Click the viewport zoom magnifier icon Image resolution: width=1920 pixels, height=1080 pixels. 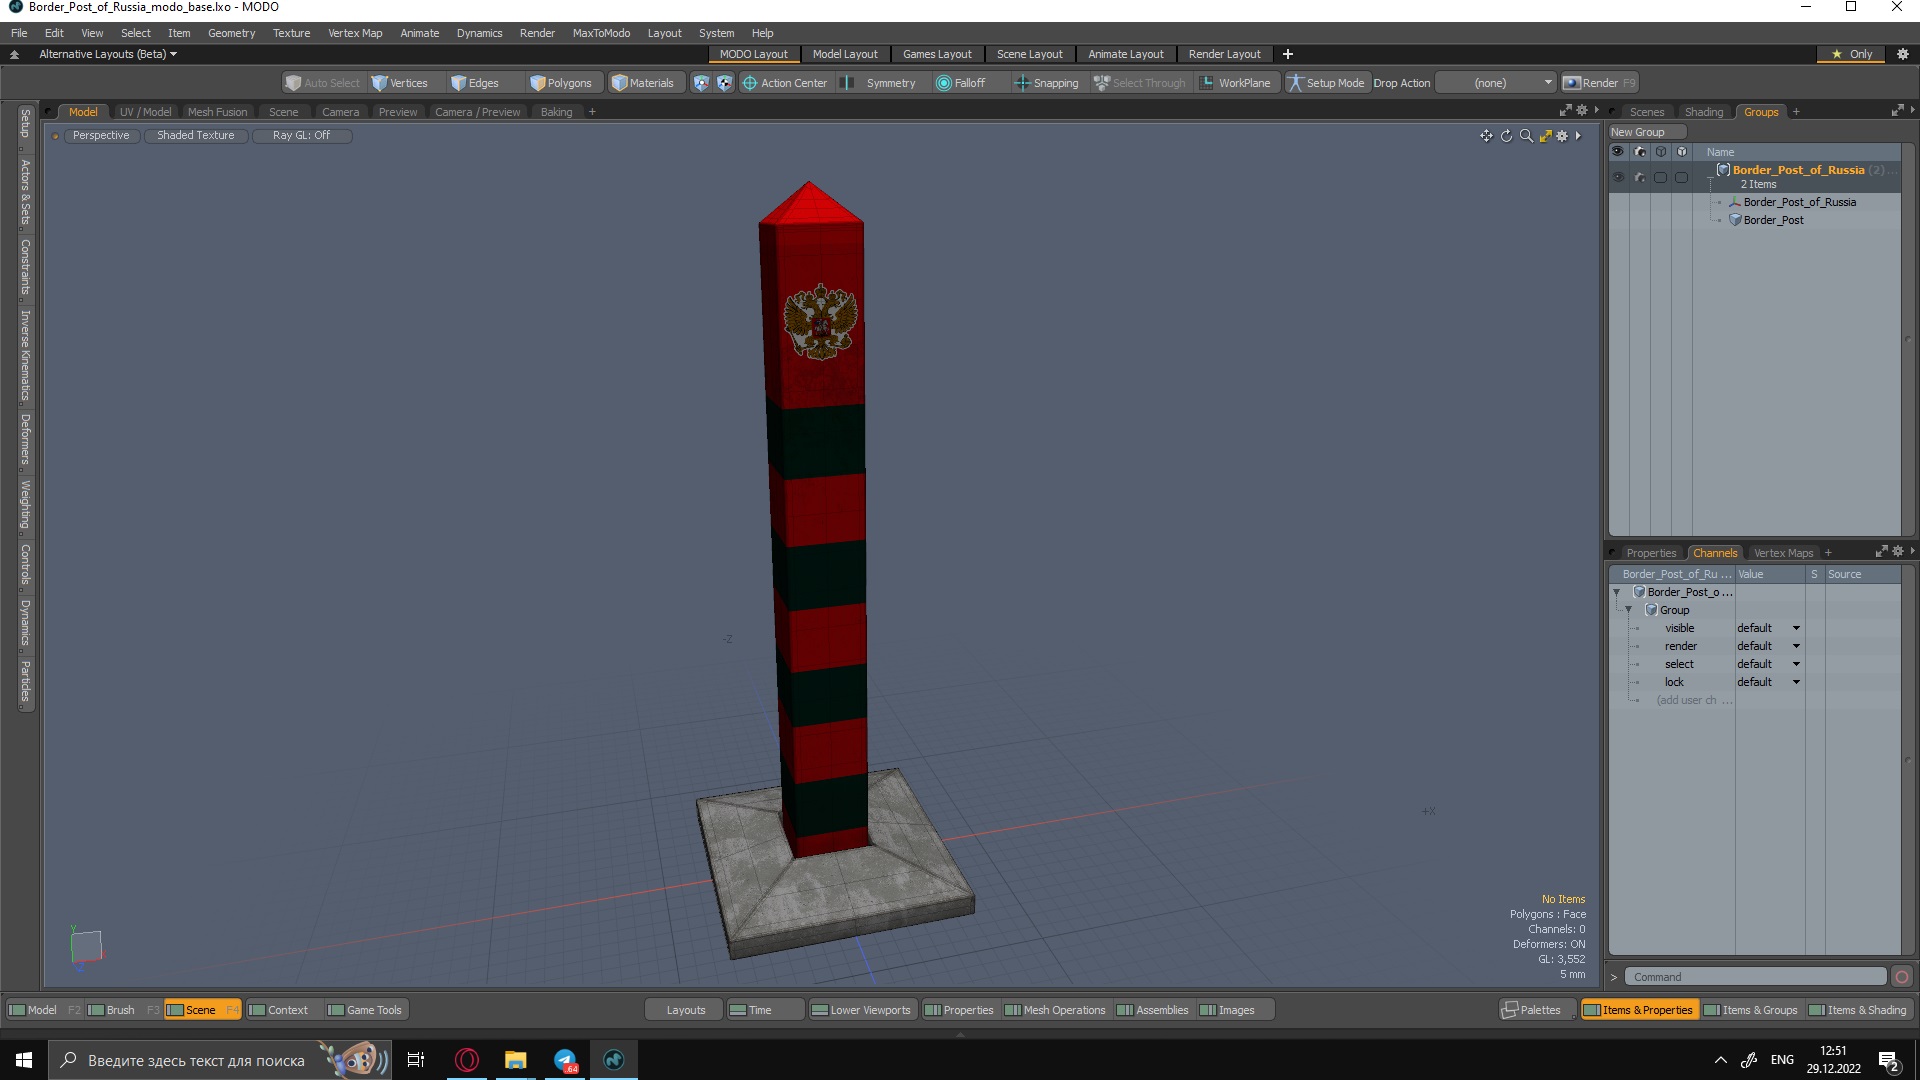pos(1526,136)
